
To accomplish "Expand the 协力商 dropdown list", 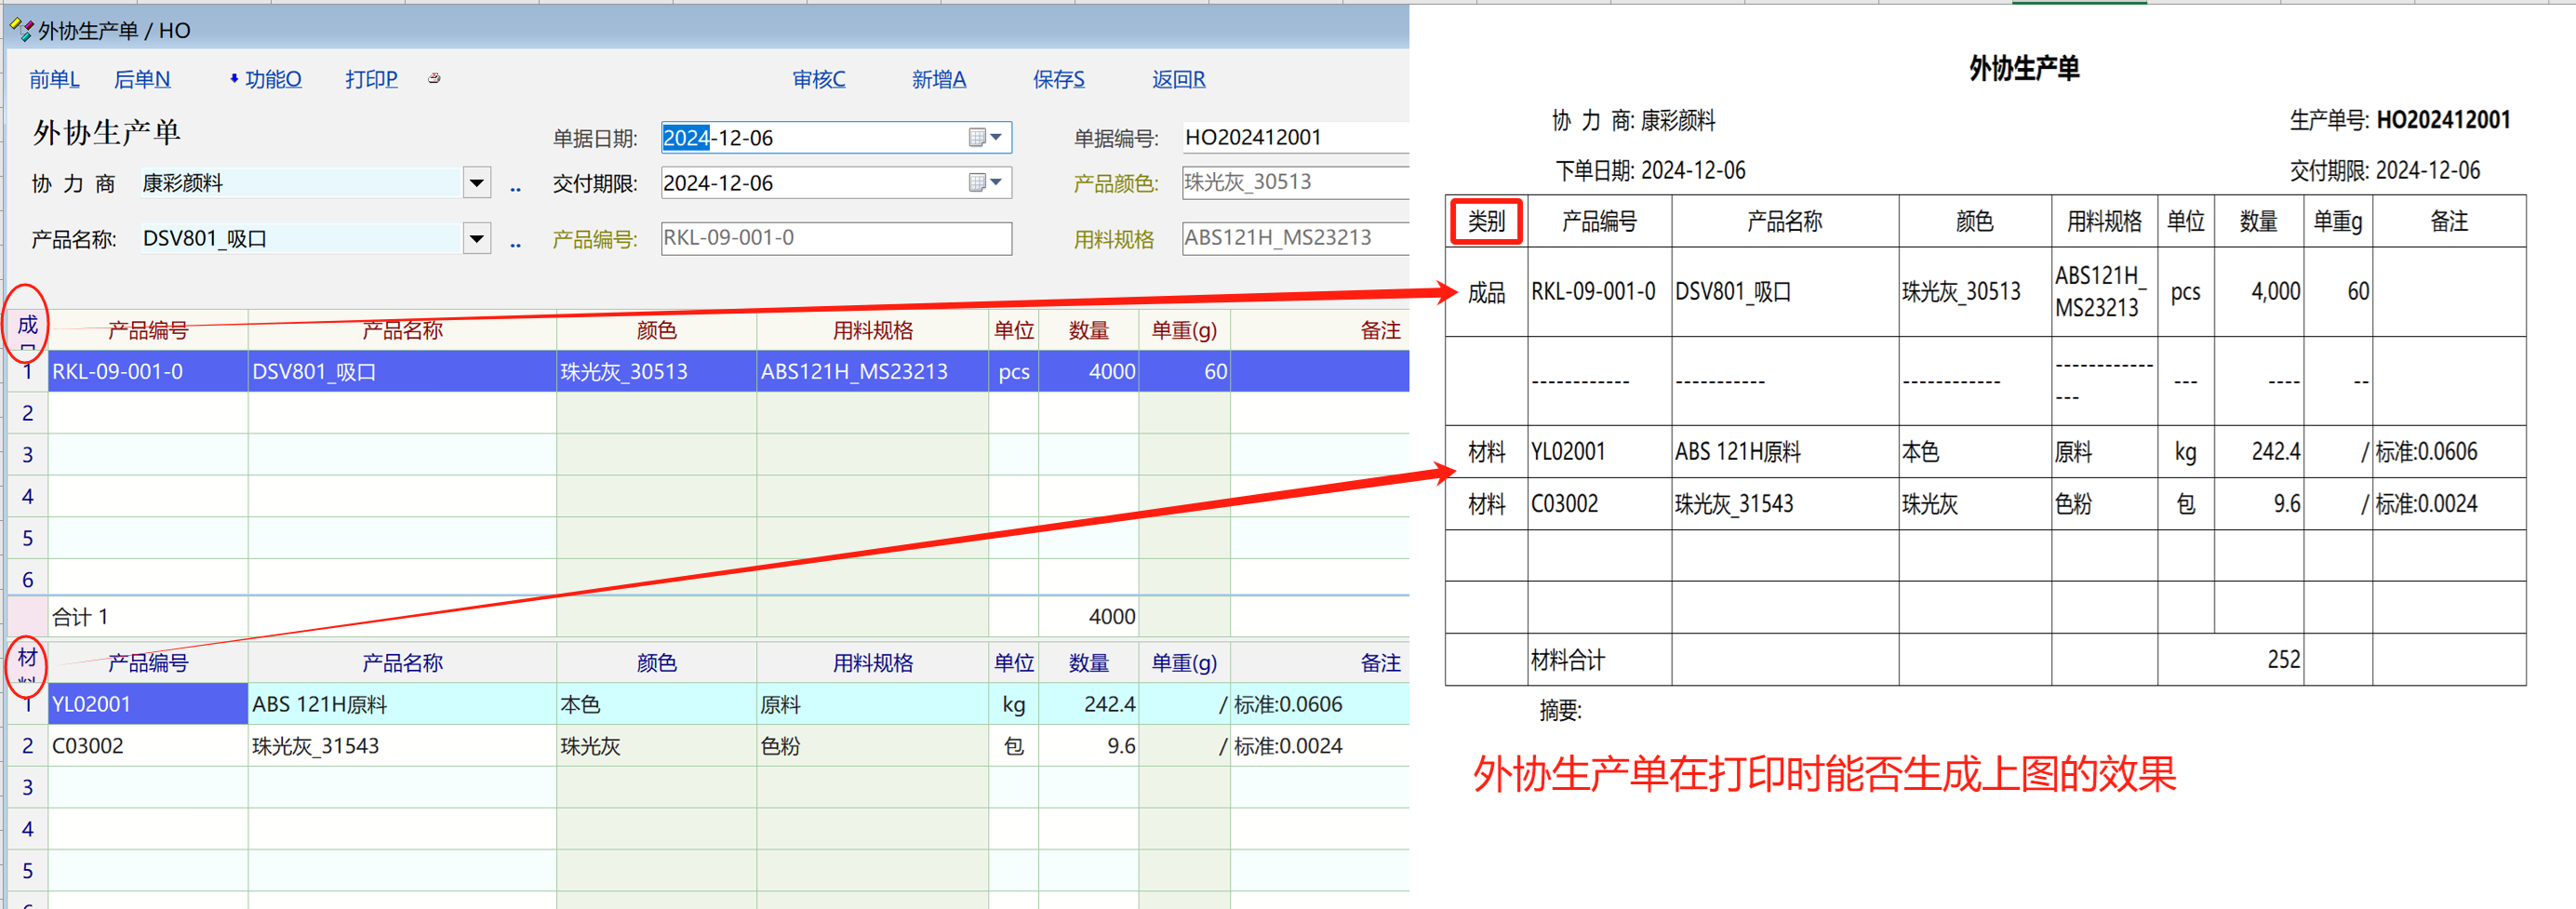I will pyautogui.click(x=477, y=183).
